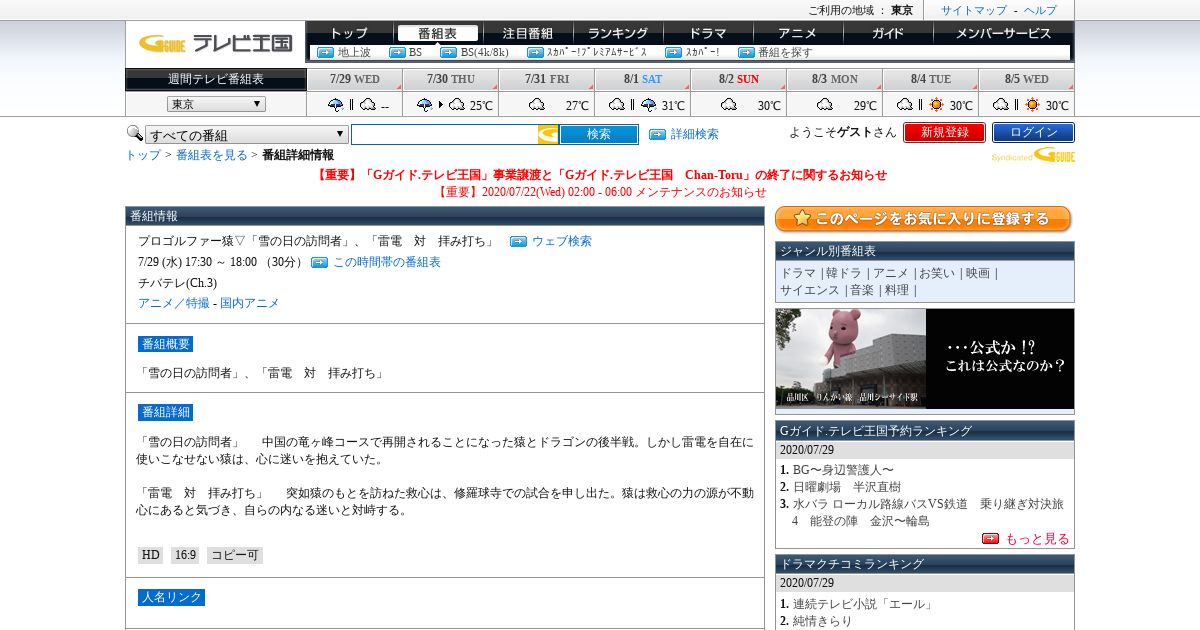
Task: Click into the program search text field
Action: (x=445, y=134)
